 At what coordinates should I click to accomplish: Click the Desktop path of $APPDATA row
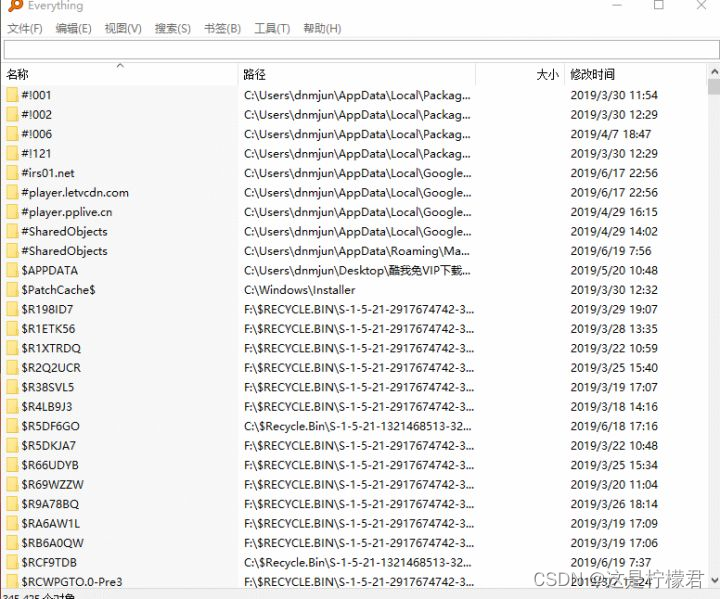click(x=357, y=271)
